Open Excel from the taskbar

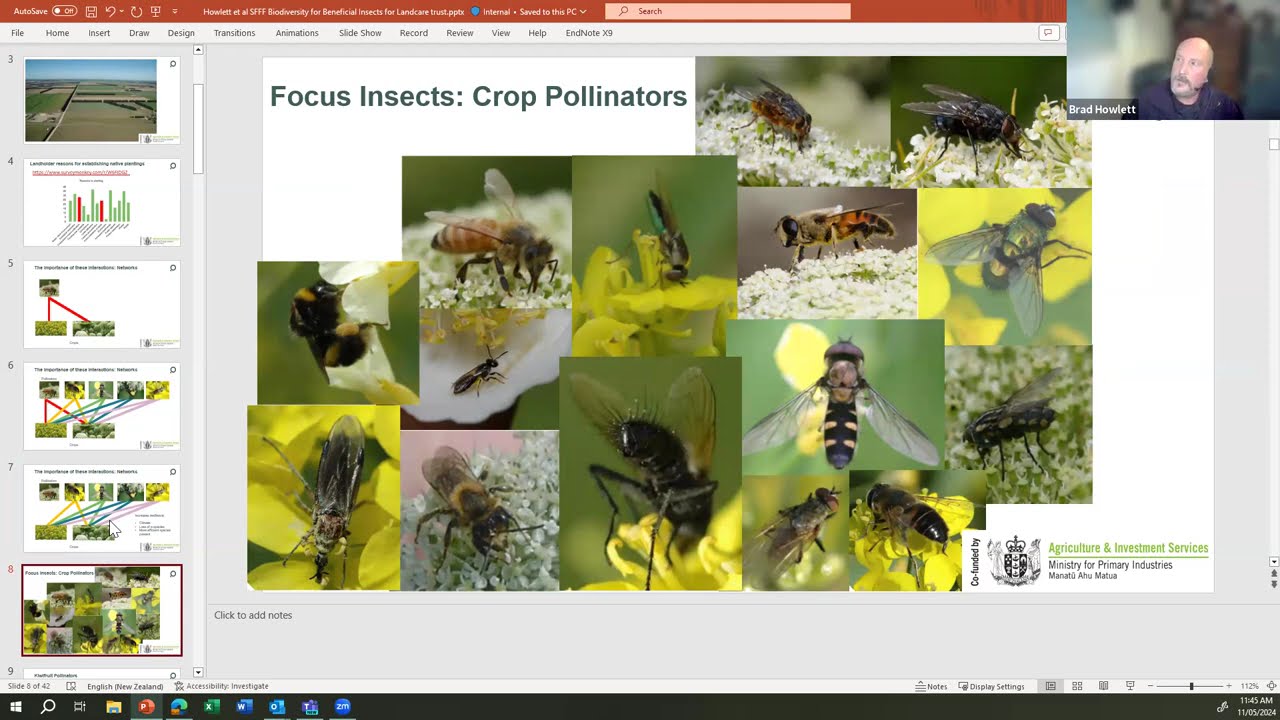tap(211, 707)
